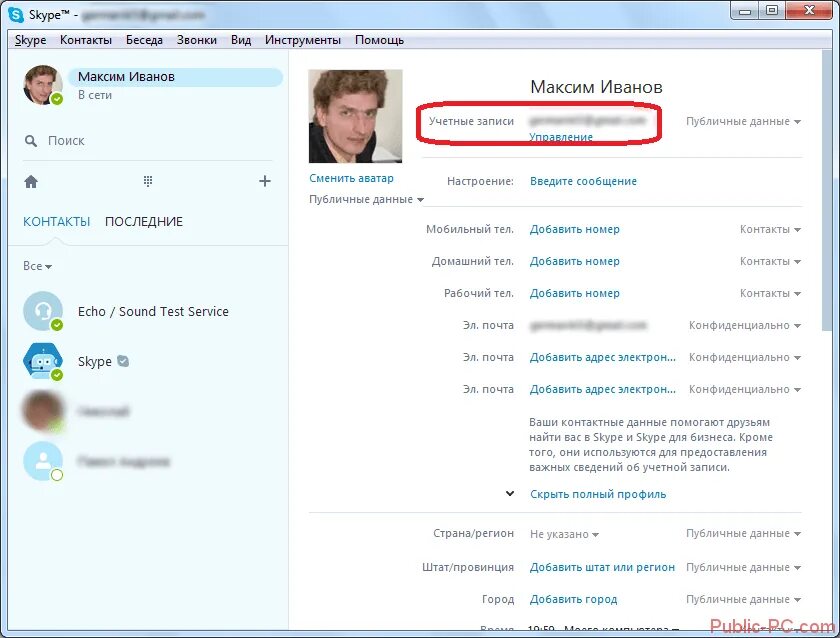The width and height of the screenshot is (840, 638).
Task: Click Добавить штат или регион link
Action: (x=602, y=567)
